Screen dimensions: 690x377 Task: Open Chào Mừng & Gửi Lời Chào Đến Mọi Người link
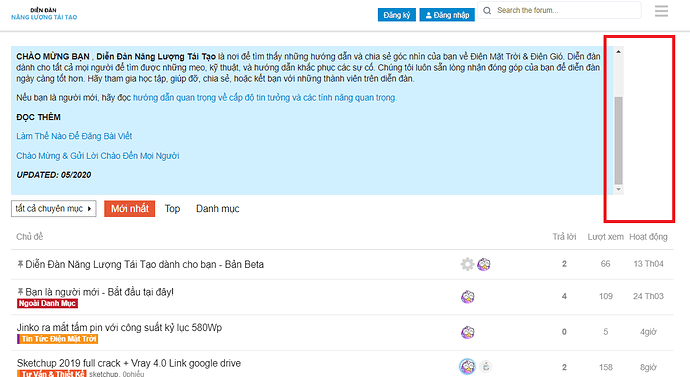point(98,156)
